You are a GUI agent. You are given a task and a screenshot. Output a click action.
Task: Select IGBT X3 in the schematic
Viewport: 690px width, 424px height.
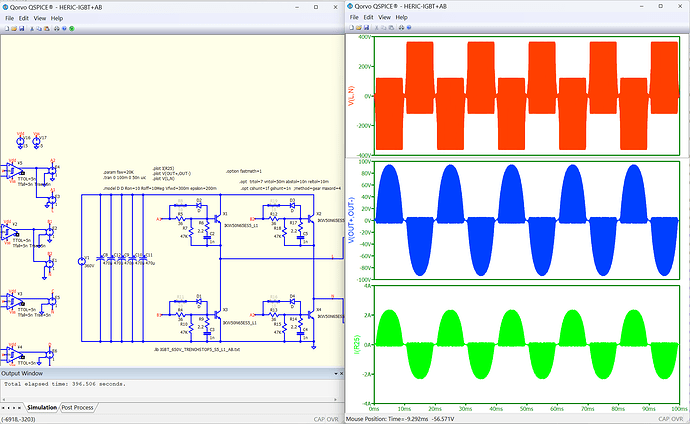(x=217, y=314)
